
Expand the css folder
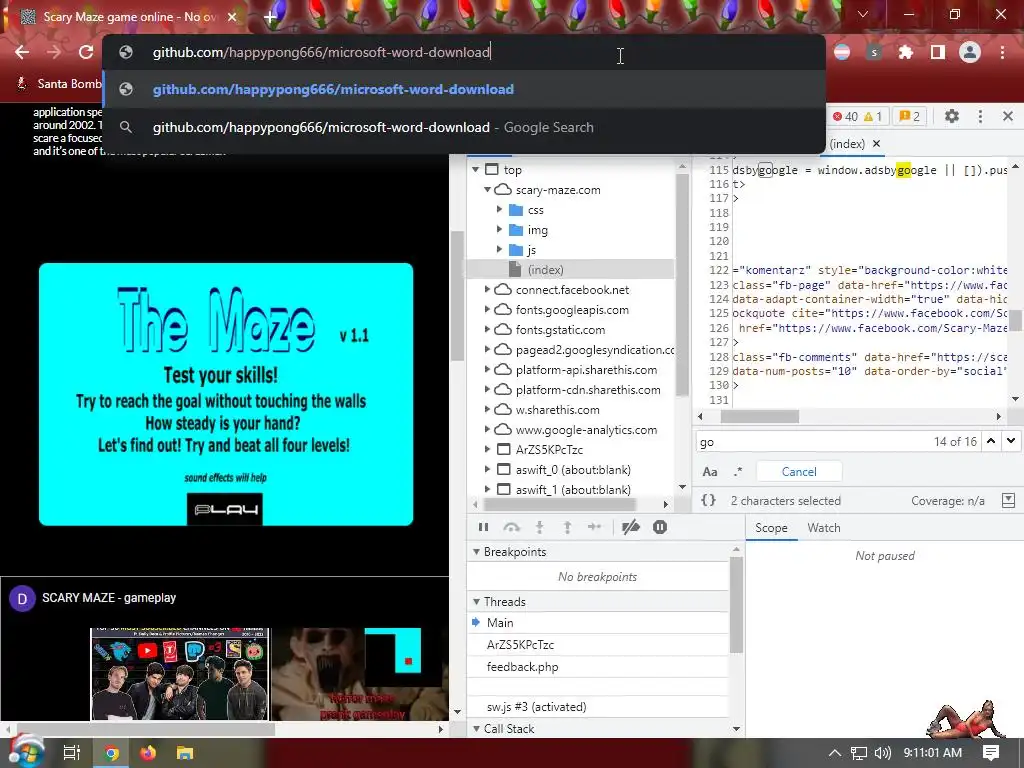click(500, 210)
